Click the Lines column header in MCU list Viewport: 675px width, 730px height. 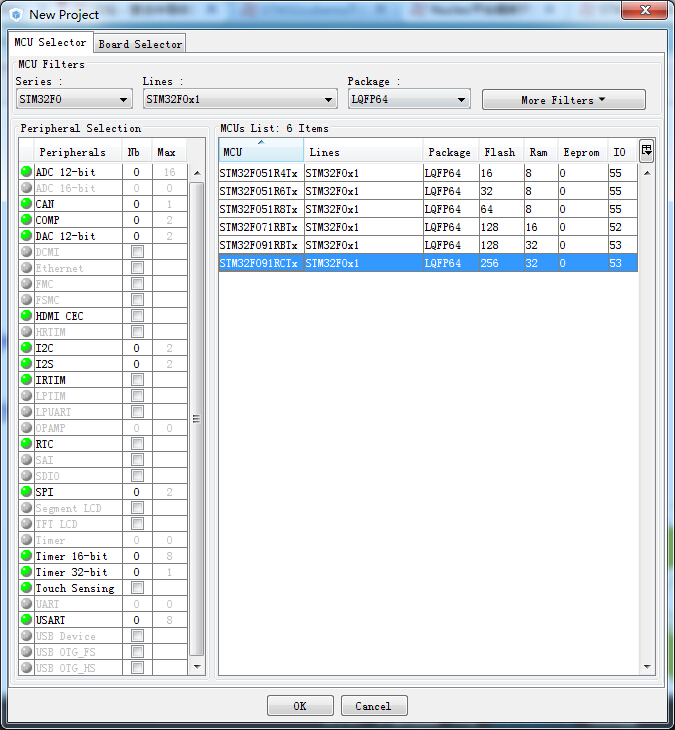pos(363,152)
